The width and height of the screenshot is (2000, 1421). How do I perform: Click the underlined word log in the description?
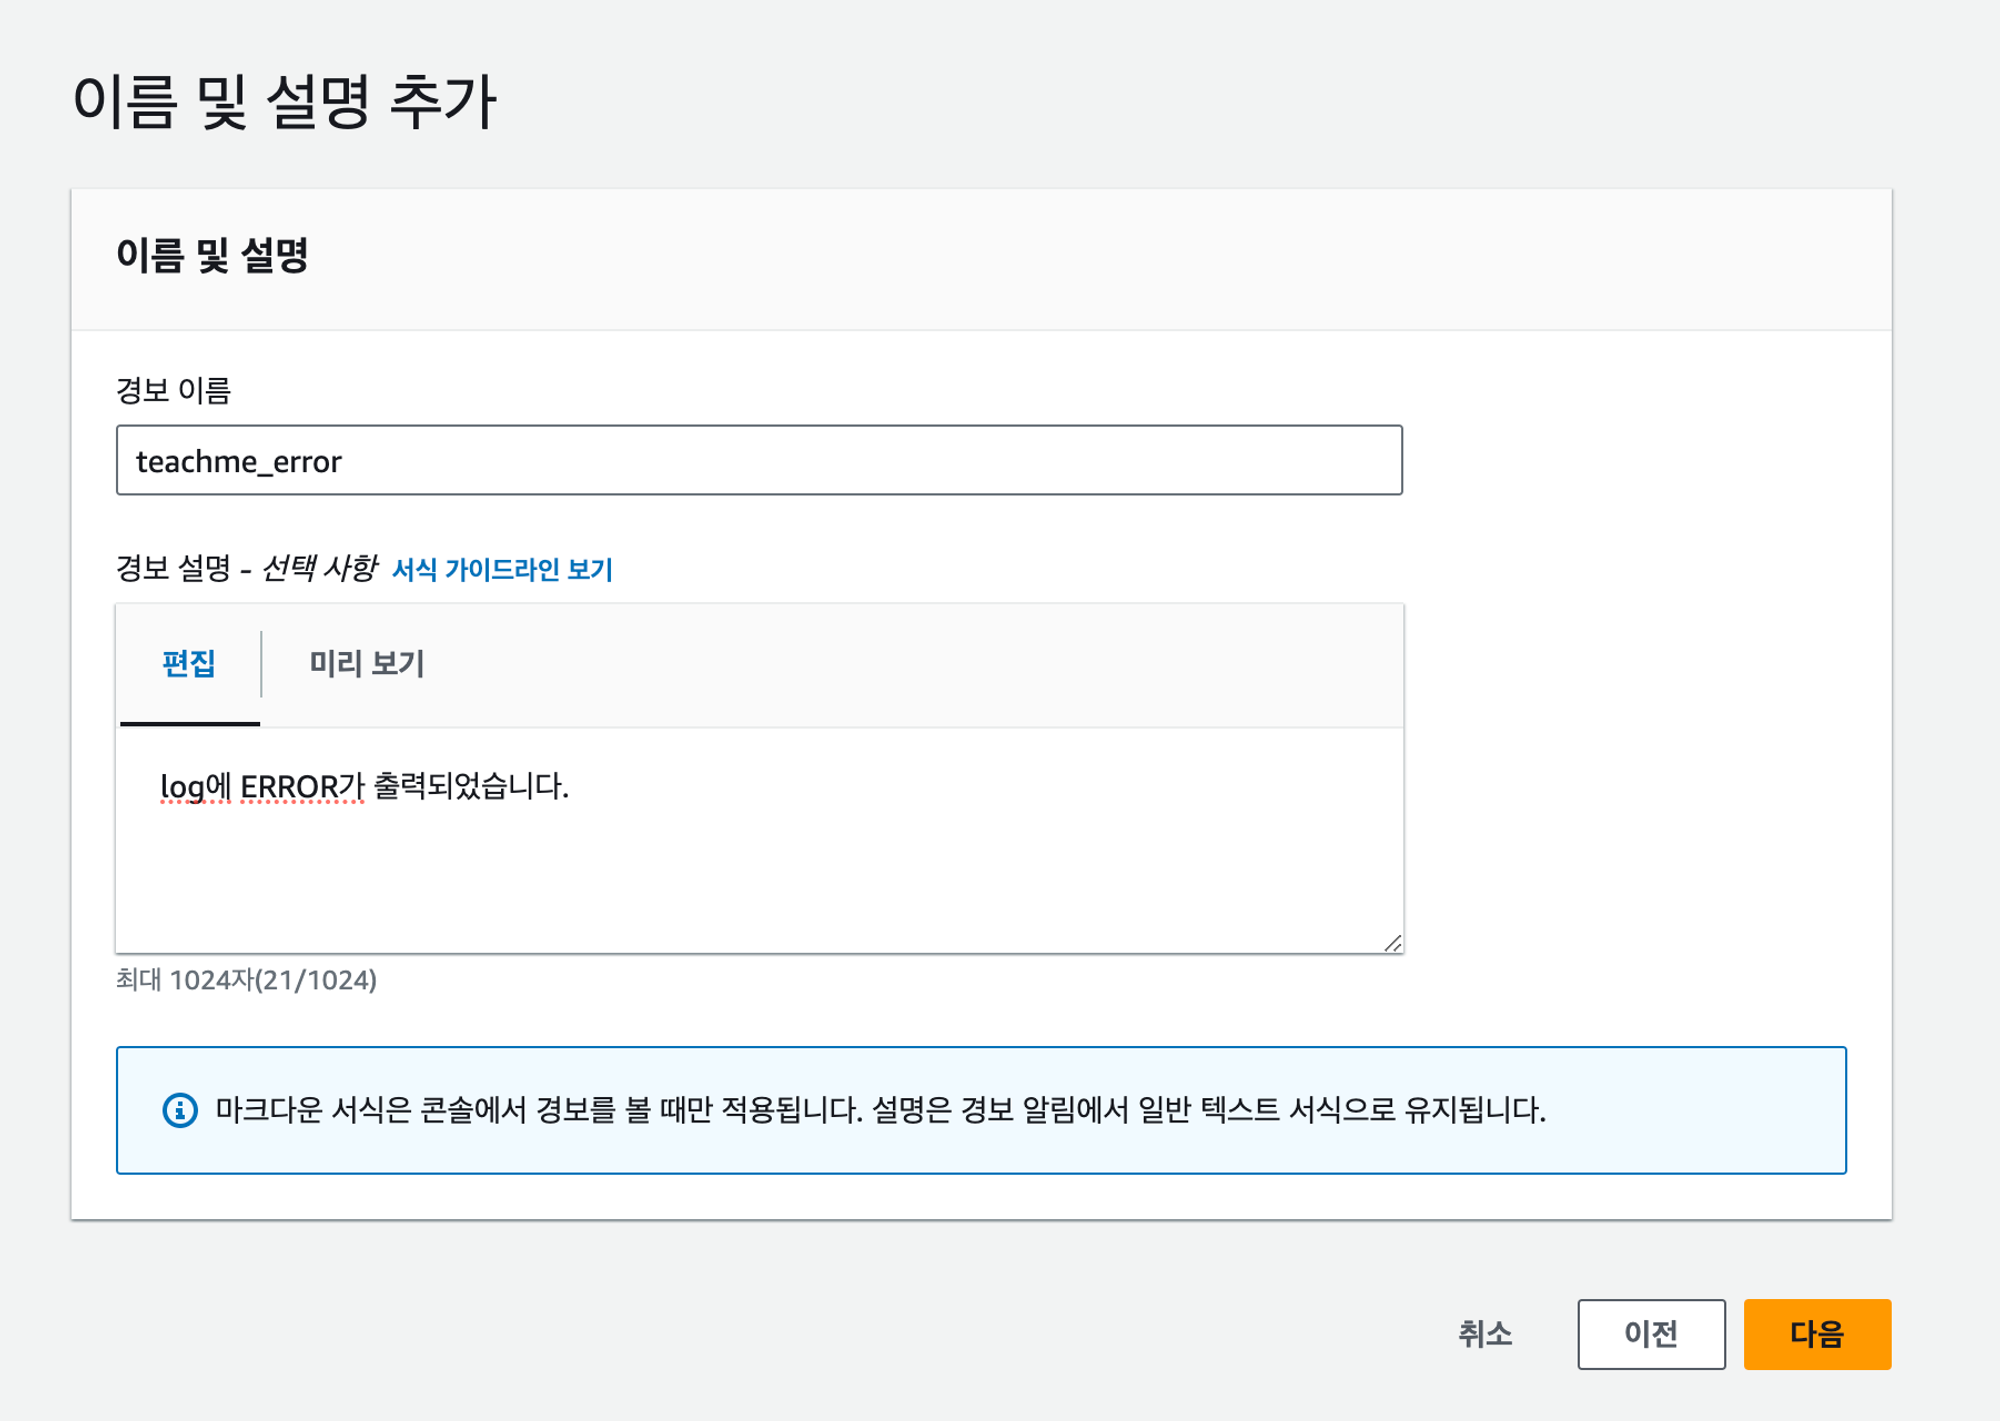tap(182, 787)
